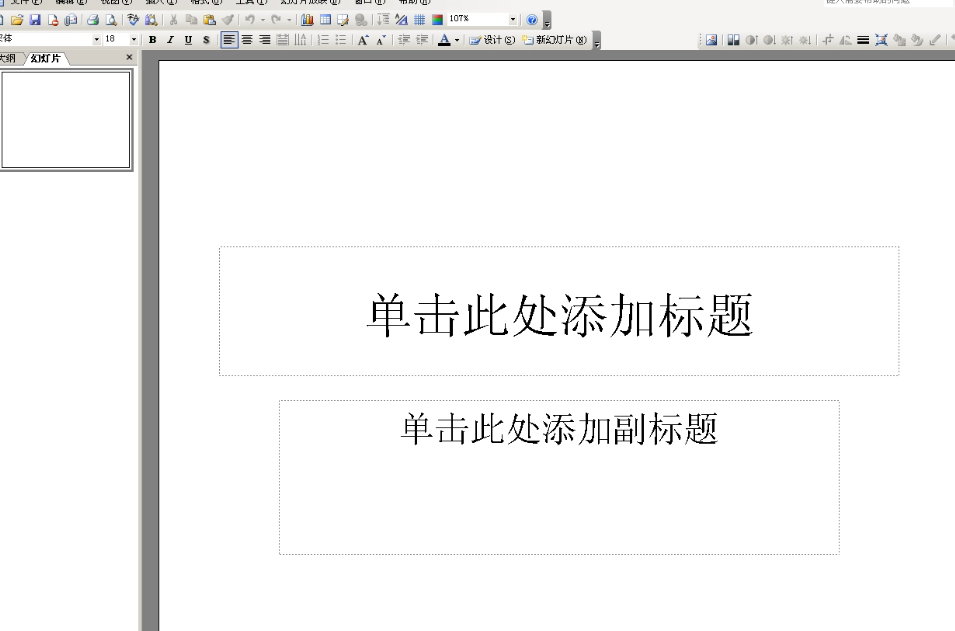This screenshot has height=631, width=955.
Task: Switch to the 大纲 outline tab
Action: click(x=9, y=58)
